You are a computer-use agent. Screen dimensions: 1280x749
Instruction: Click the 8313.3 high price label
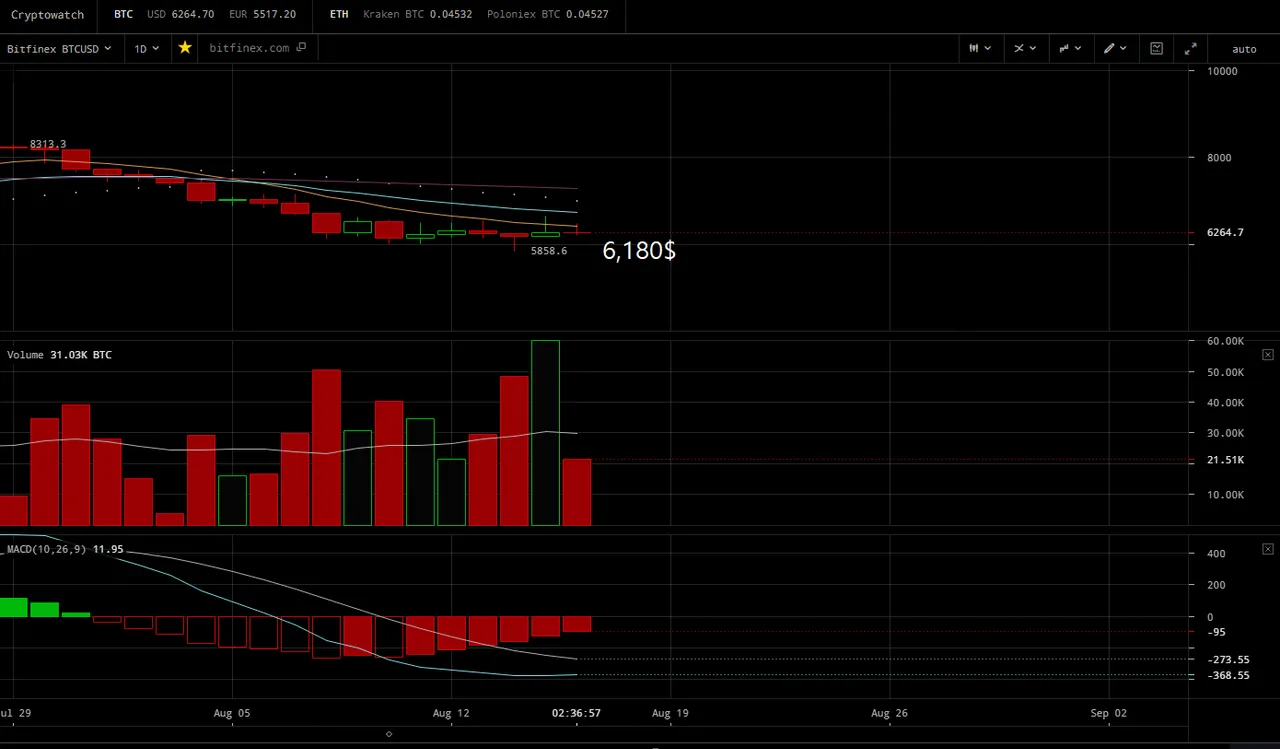coord(48,144)
